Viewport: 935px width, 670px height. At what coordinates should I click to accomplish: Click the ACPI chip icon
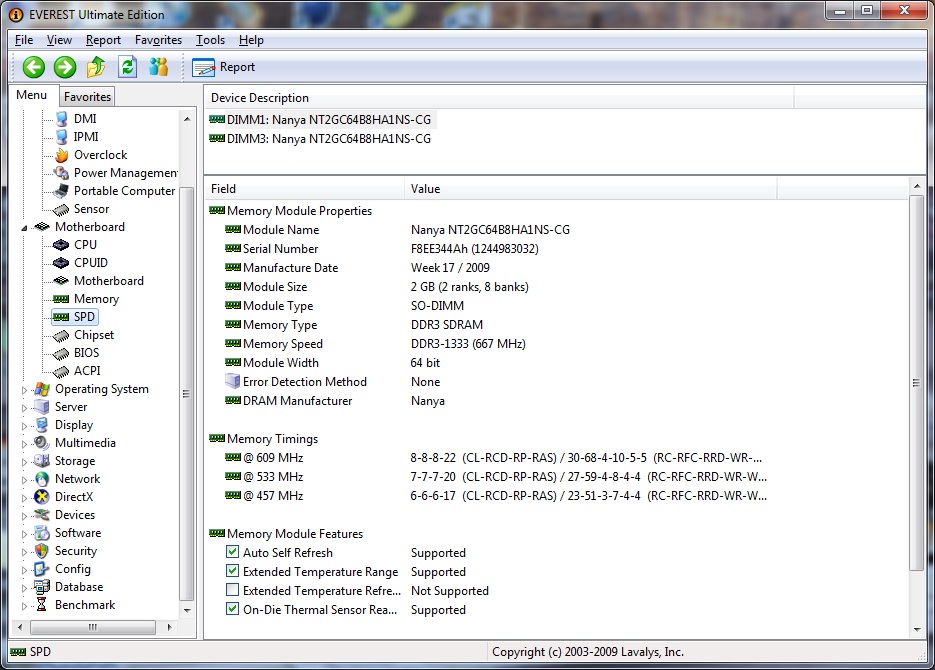[61, 372]
